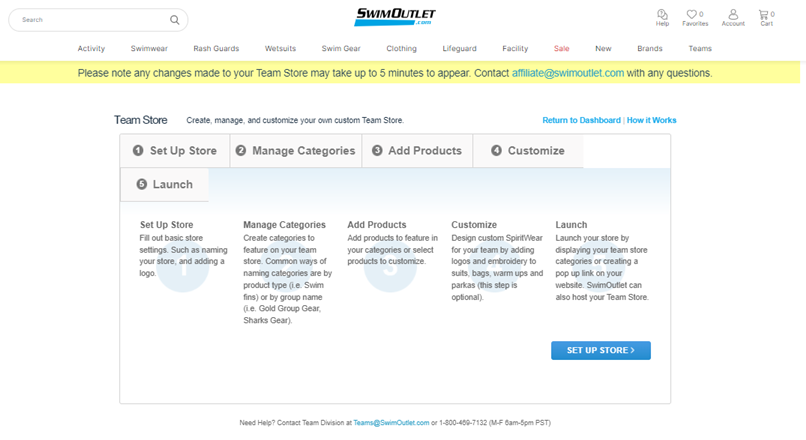Image resolution: width=806 pixels, height=440 pixels.
Task: Open the Rash Guards menu
Action: click(216, 48)
